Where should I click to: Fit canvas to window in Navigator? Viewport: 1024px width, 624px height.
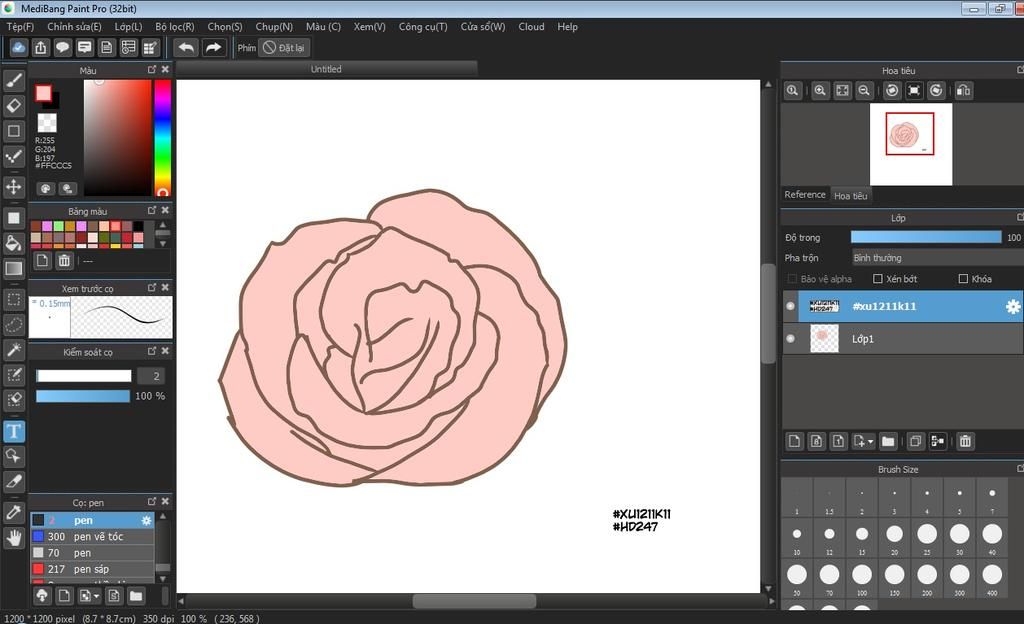coord(842,91)
